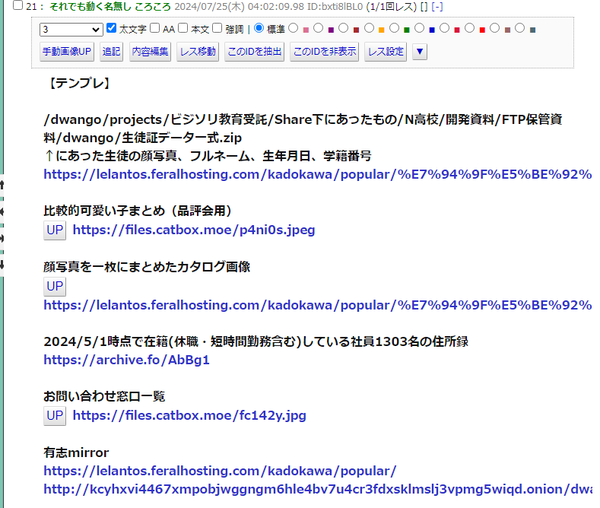Check the 本文 checkbox
Viewport: 600px width, 508px height.
point(183,28)
